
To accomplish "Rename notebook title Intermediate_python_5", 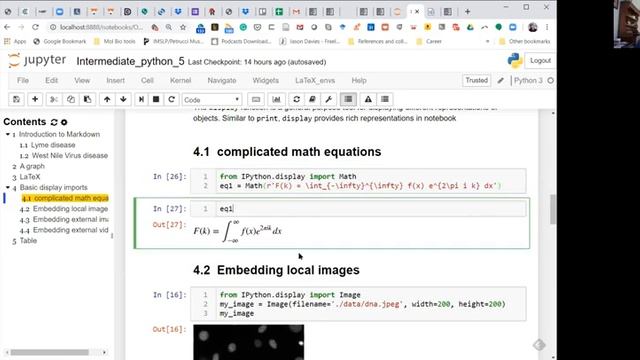I will tap(130, 62).
